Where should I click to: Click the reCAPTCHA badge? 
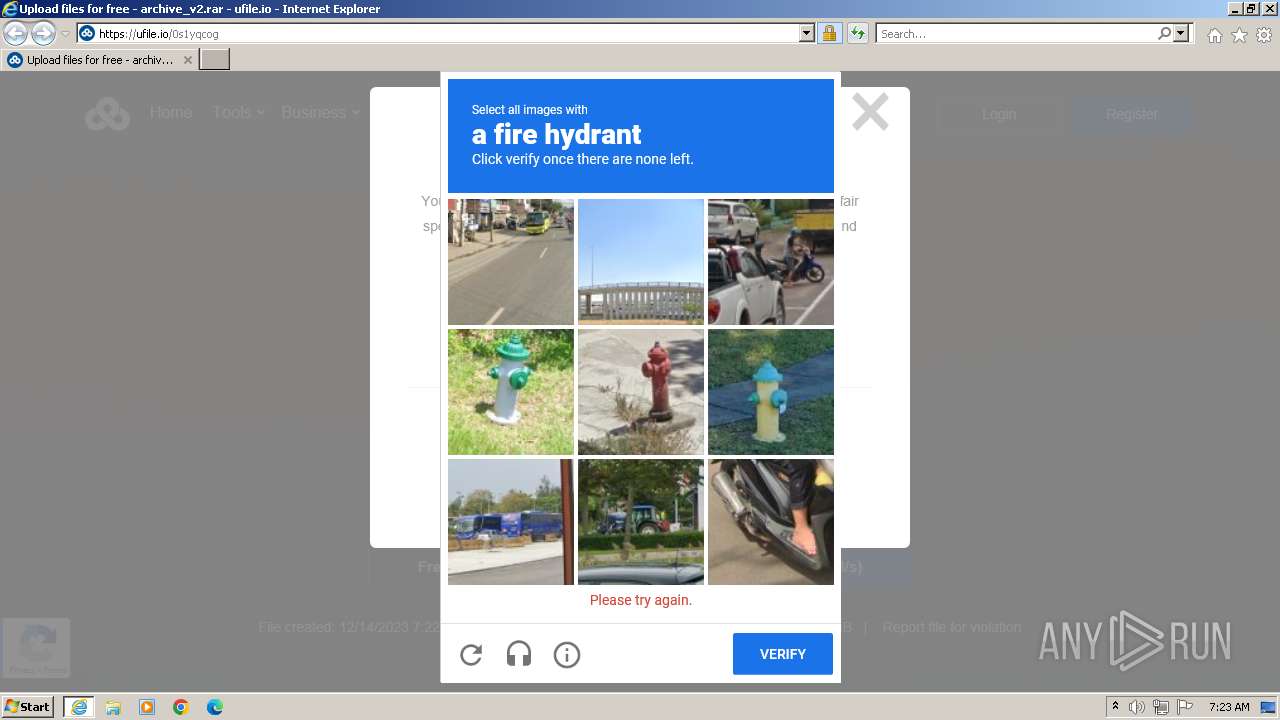[x=36, y=648]
